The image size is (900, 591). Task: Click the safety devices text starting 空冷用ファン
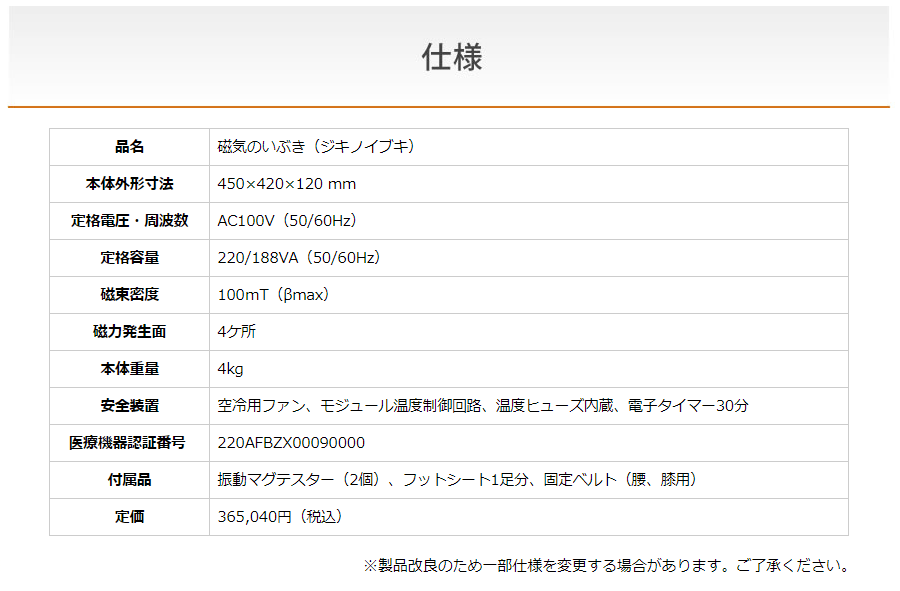tap(483, 406)
